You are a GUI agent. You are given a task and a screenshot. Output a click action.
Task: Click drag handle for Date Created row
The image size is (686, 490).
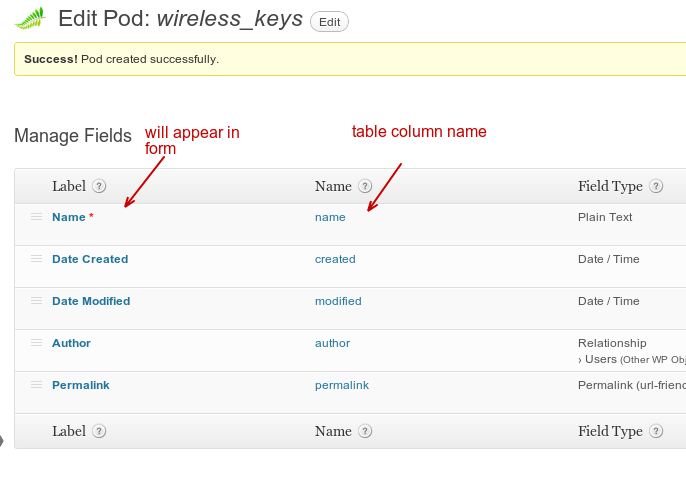36,259
